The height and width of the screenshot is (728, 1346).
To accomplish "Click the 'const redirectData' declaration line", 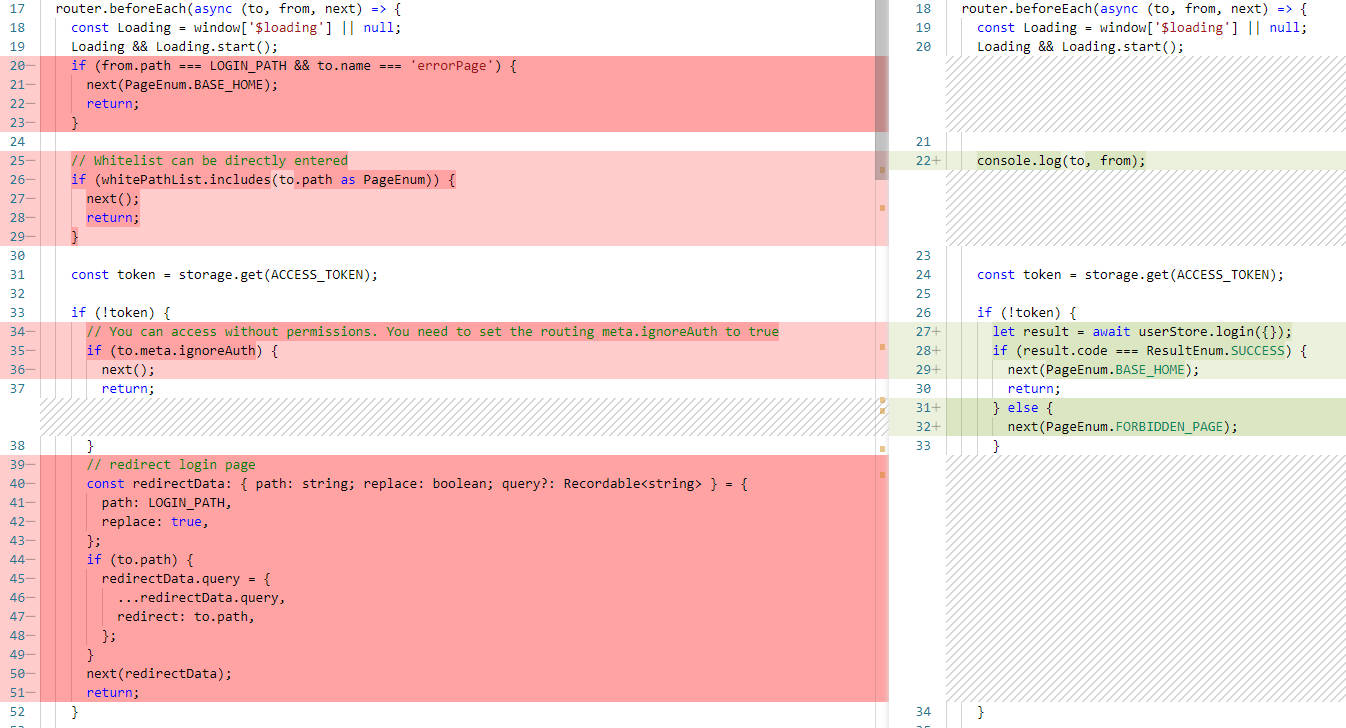I will tap(417, 483).
